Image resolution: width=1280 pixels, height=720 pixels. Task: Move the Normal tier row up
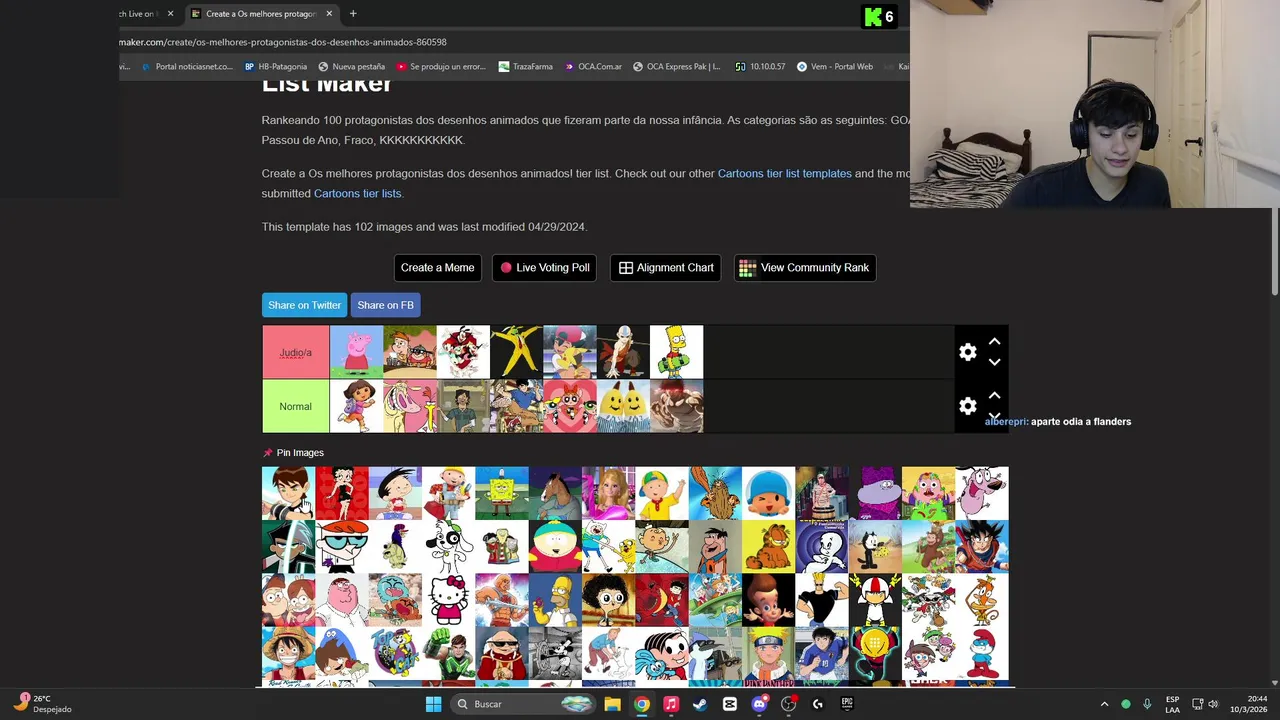point(994,396)
